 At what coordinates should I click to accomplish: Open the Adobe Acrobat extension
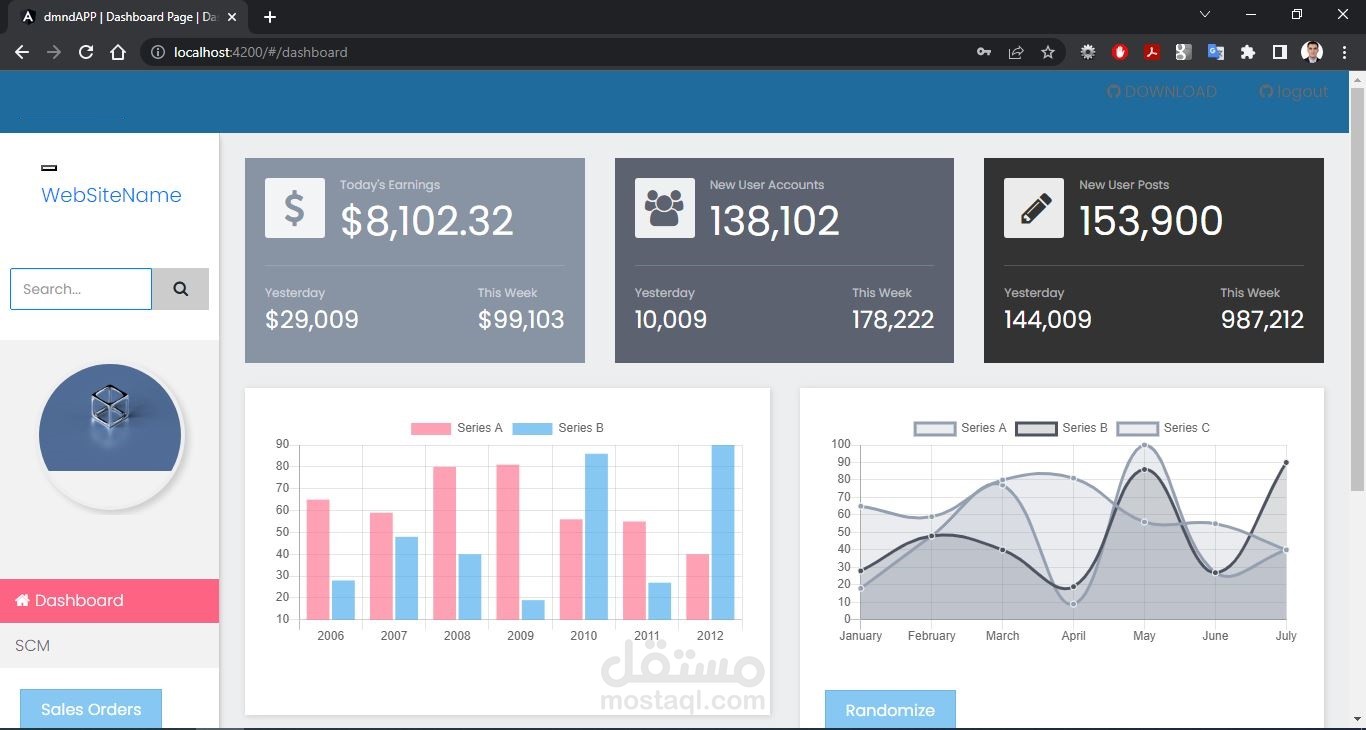click(1152, 52)
